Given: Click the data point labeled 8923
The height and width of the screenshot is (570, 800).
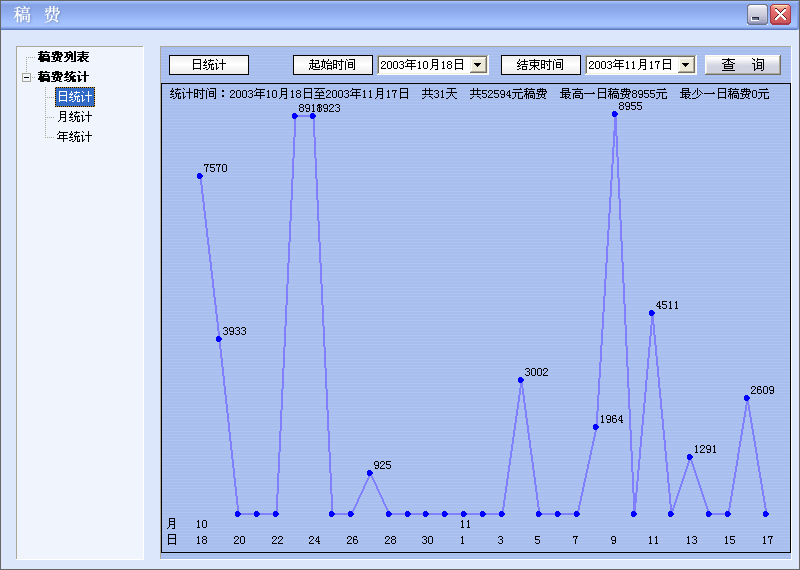Looking at the screenshot, I should [x=313, y=116].
